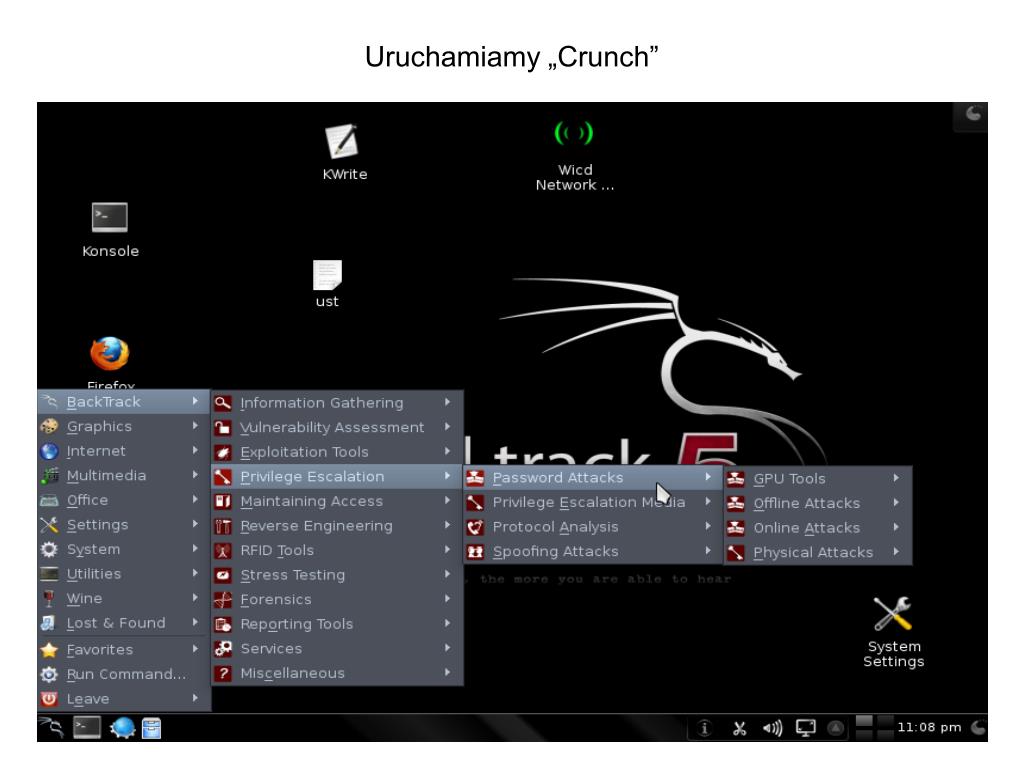Open the Utilities menu category
1024x768 pixels.
click(123, 574)
